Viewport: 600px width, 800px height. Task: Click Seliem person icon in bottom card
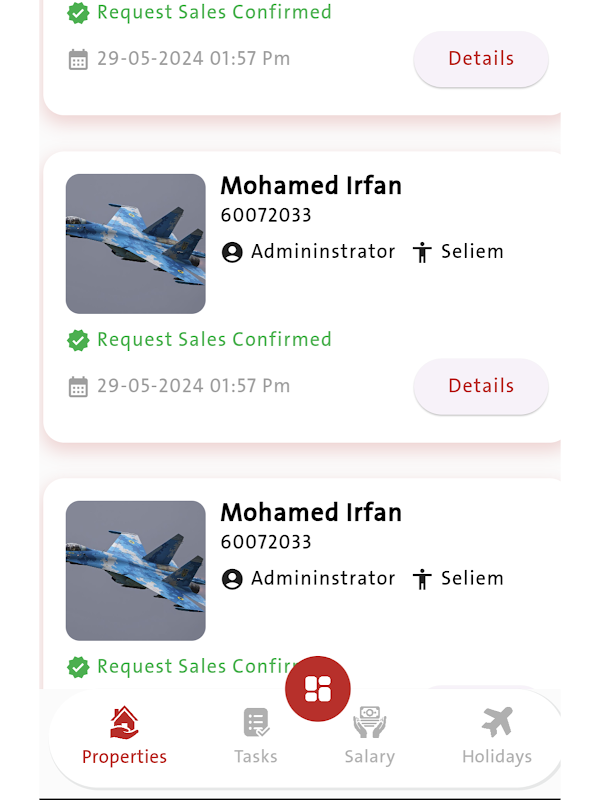click(x=422, y=579)
